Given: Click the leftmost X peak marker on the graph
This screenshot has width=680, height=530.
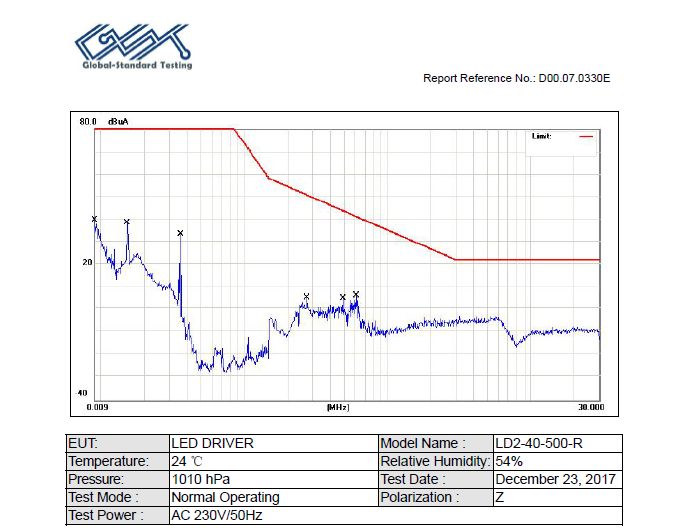Looking at the screenshot, I should click(95, 219).
